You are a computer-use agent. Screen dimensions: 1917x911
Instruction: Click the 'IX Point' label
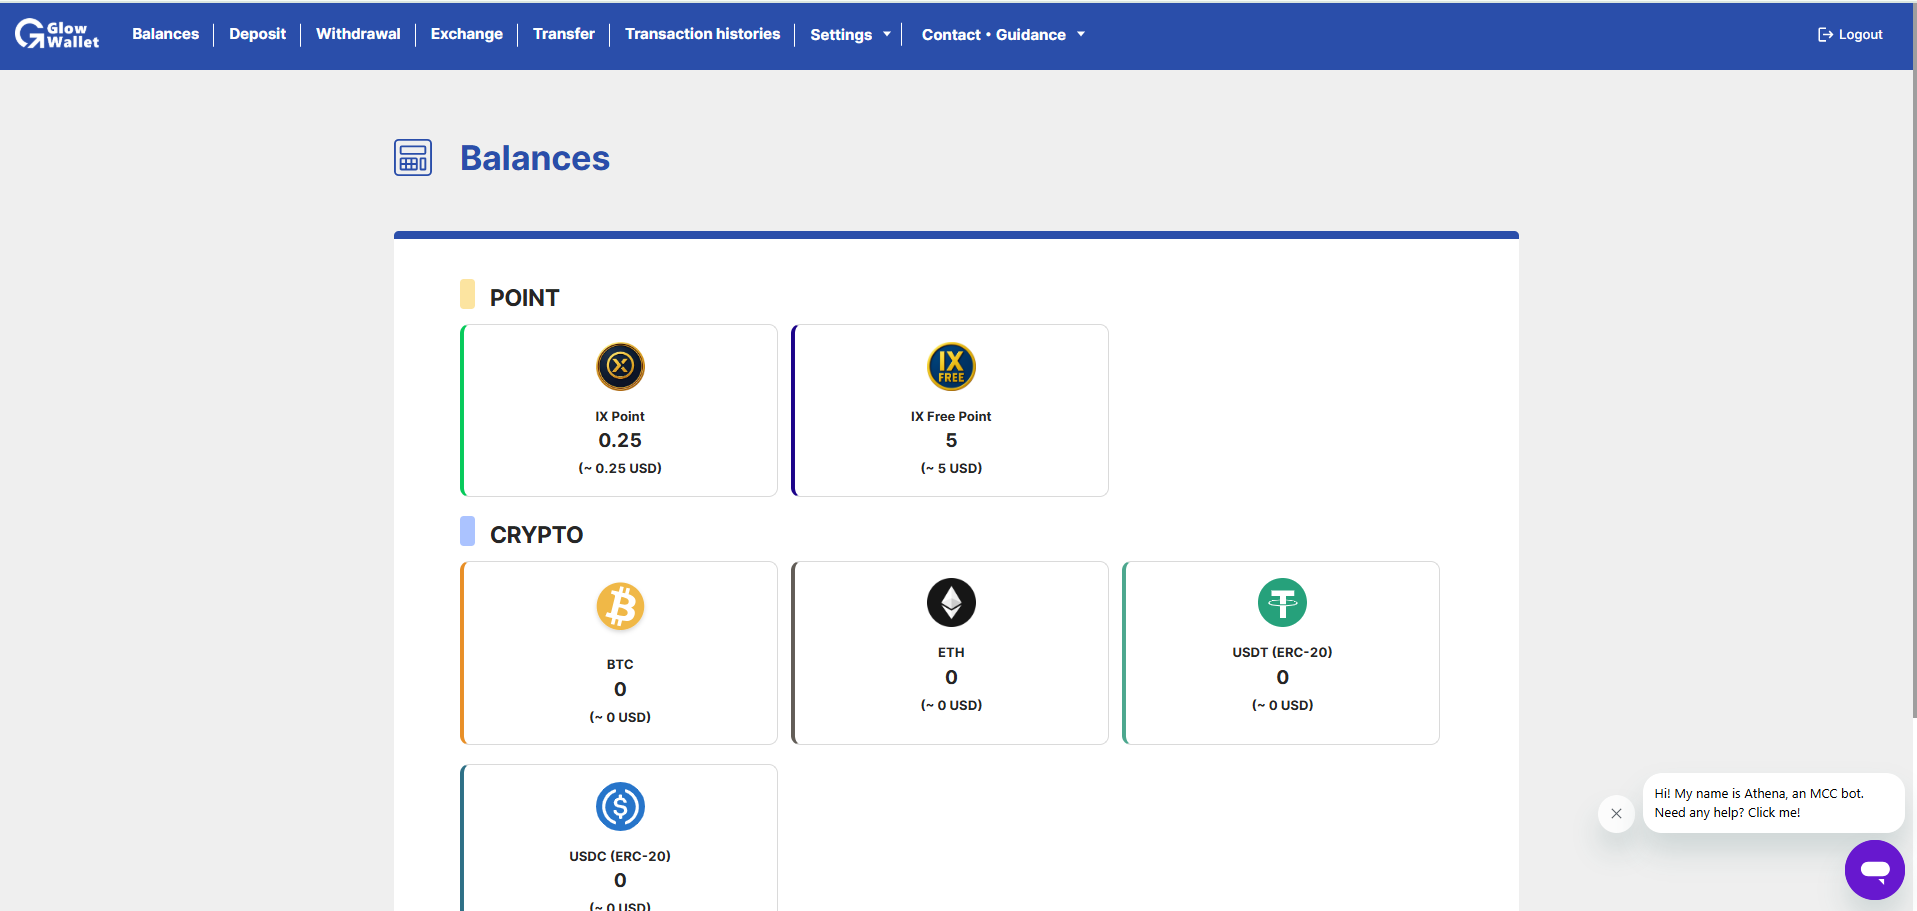[x=620, y=416]
